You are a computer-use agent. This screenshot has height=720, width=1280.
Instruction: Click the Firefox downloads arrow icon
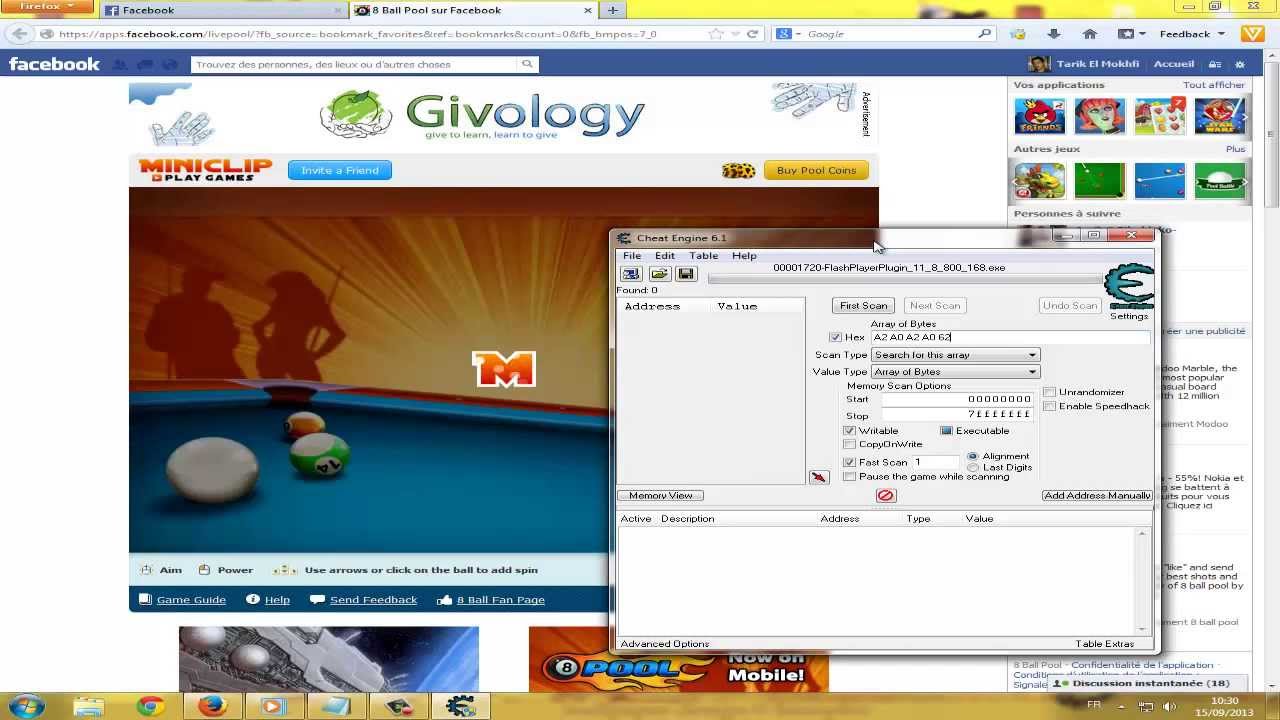coord(1054,34)
